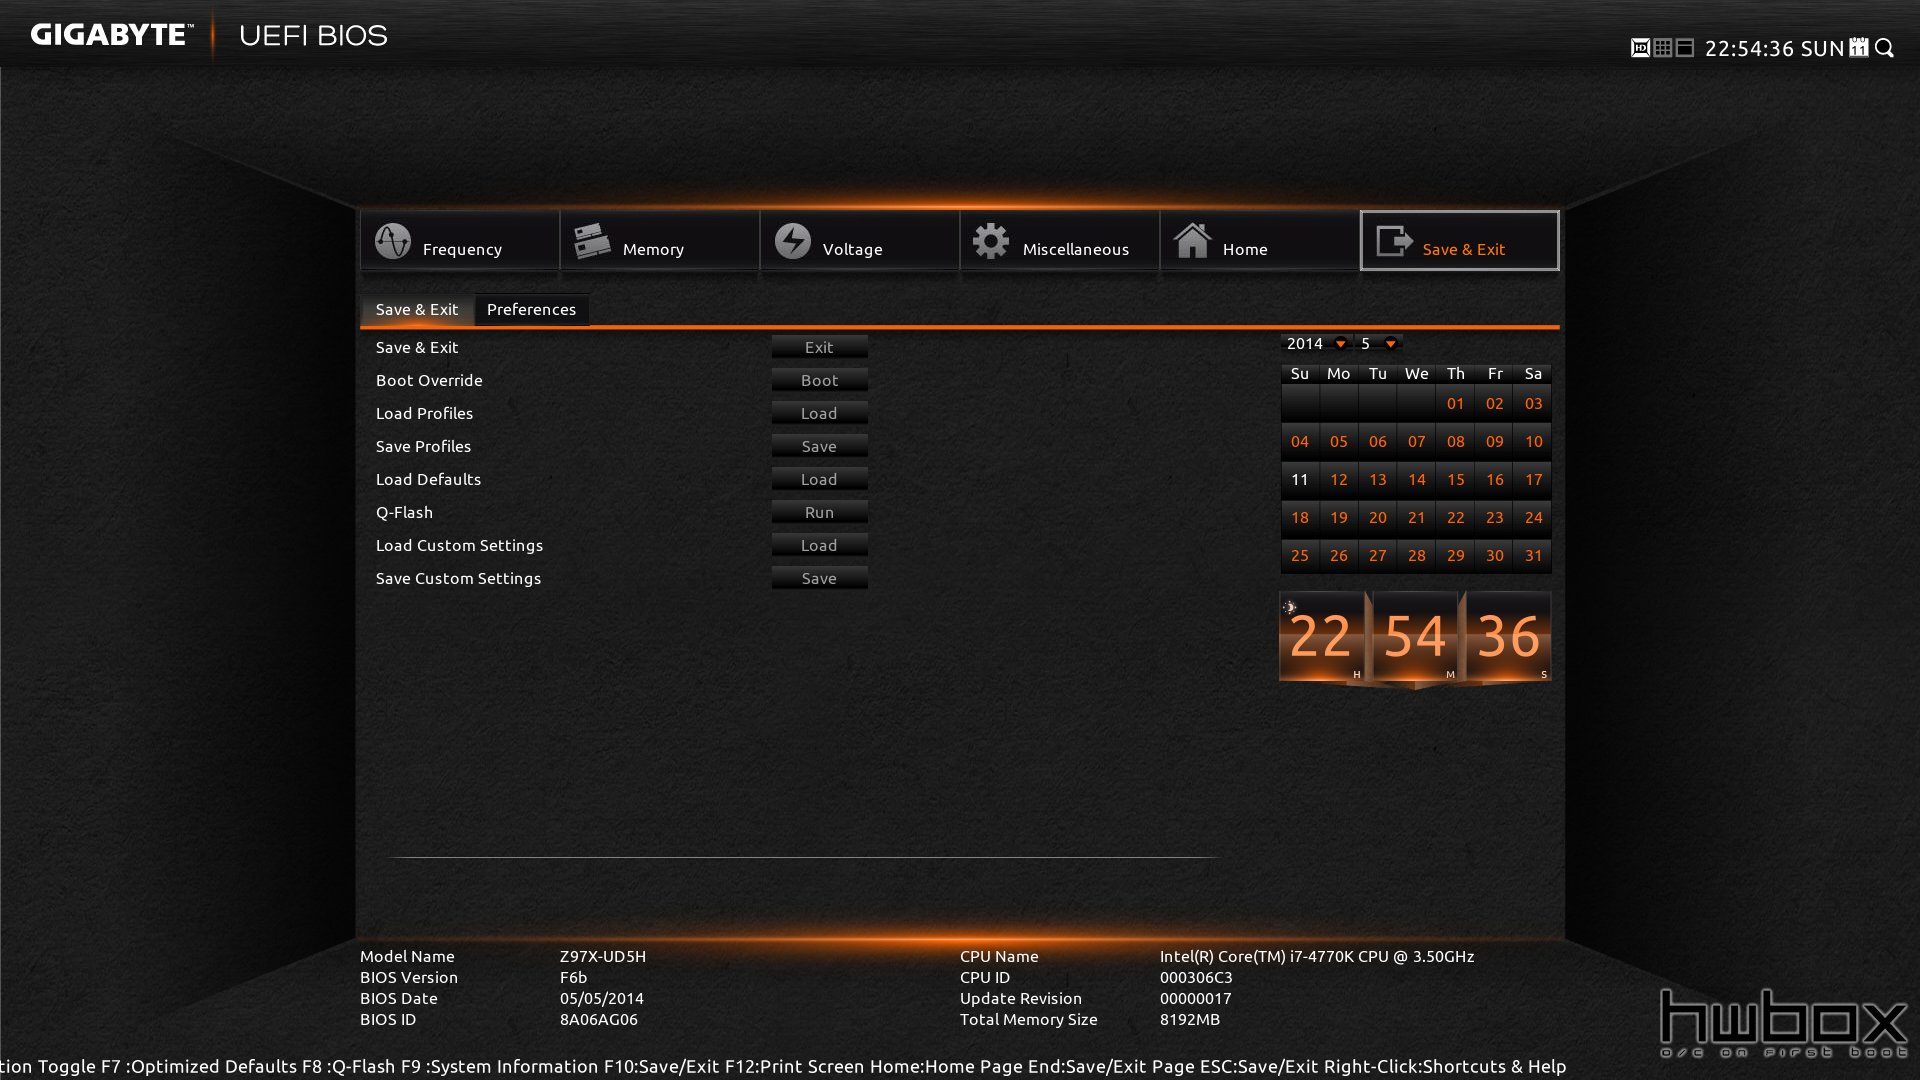Click the Miscellaneous tab icon
Image resolution: width=1920 pixels, height=1080 pixels.
990,243
